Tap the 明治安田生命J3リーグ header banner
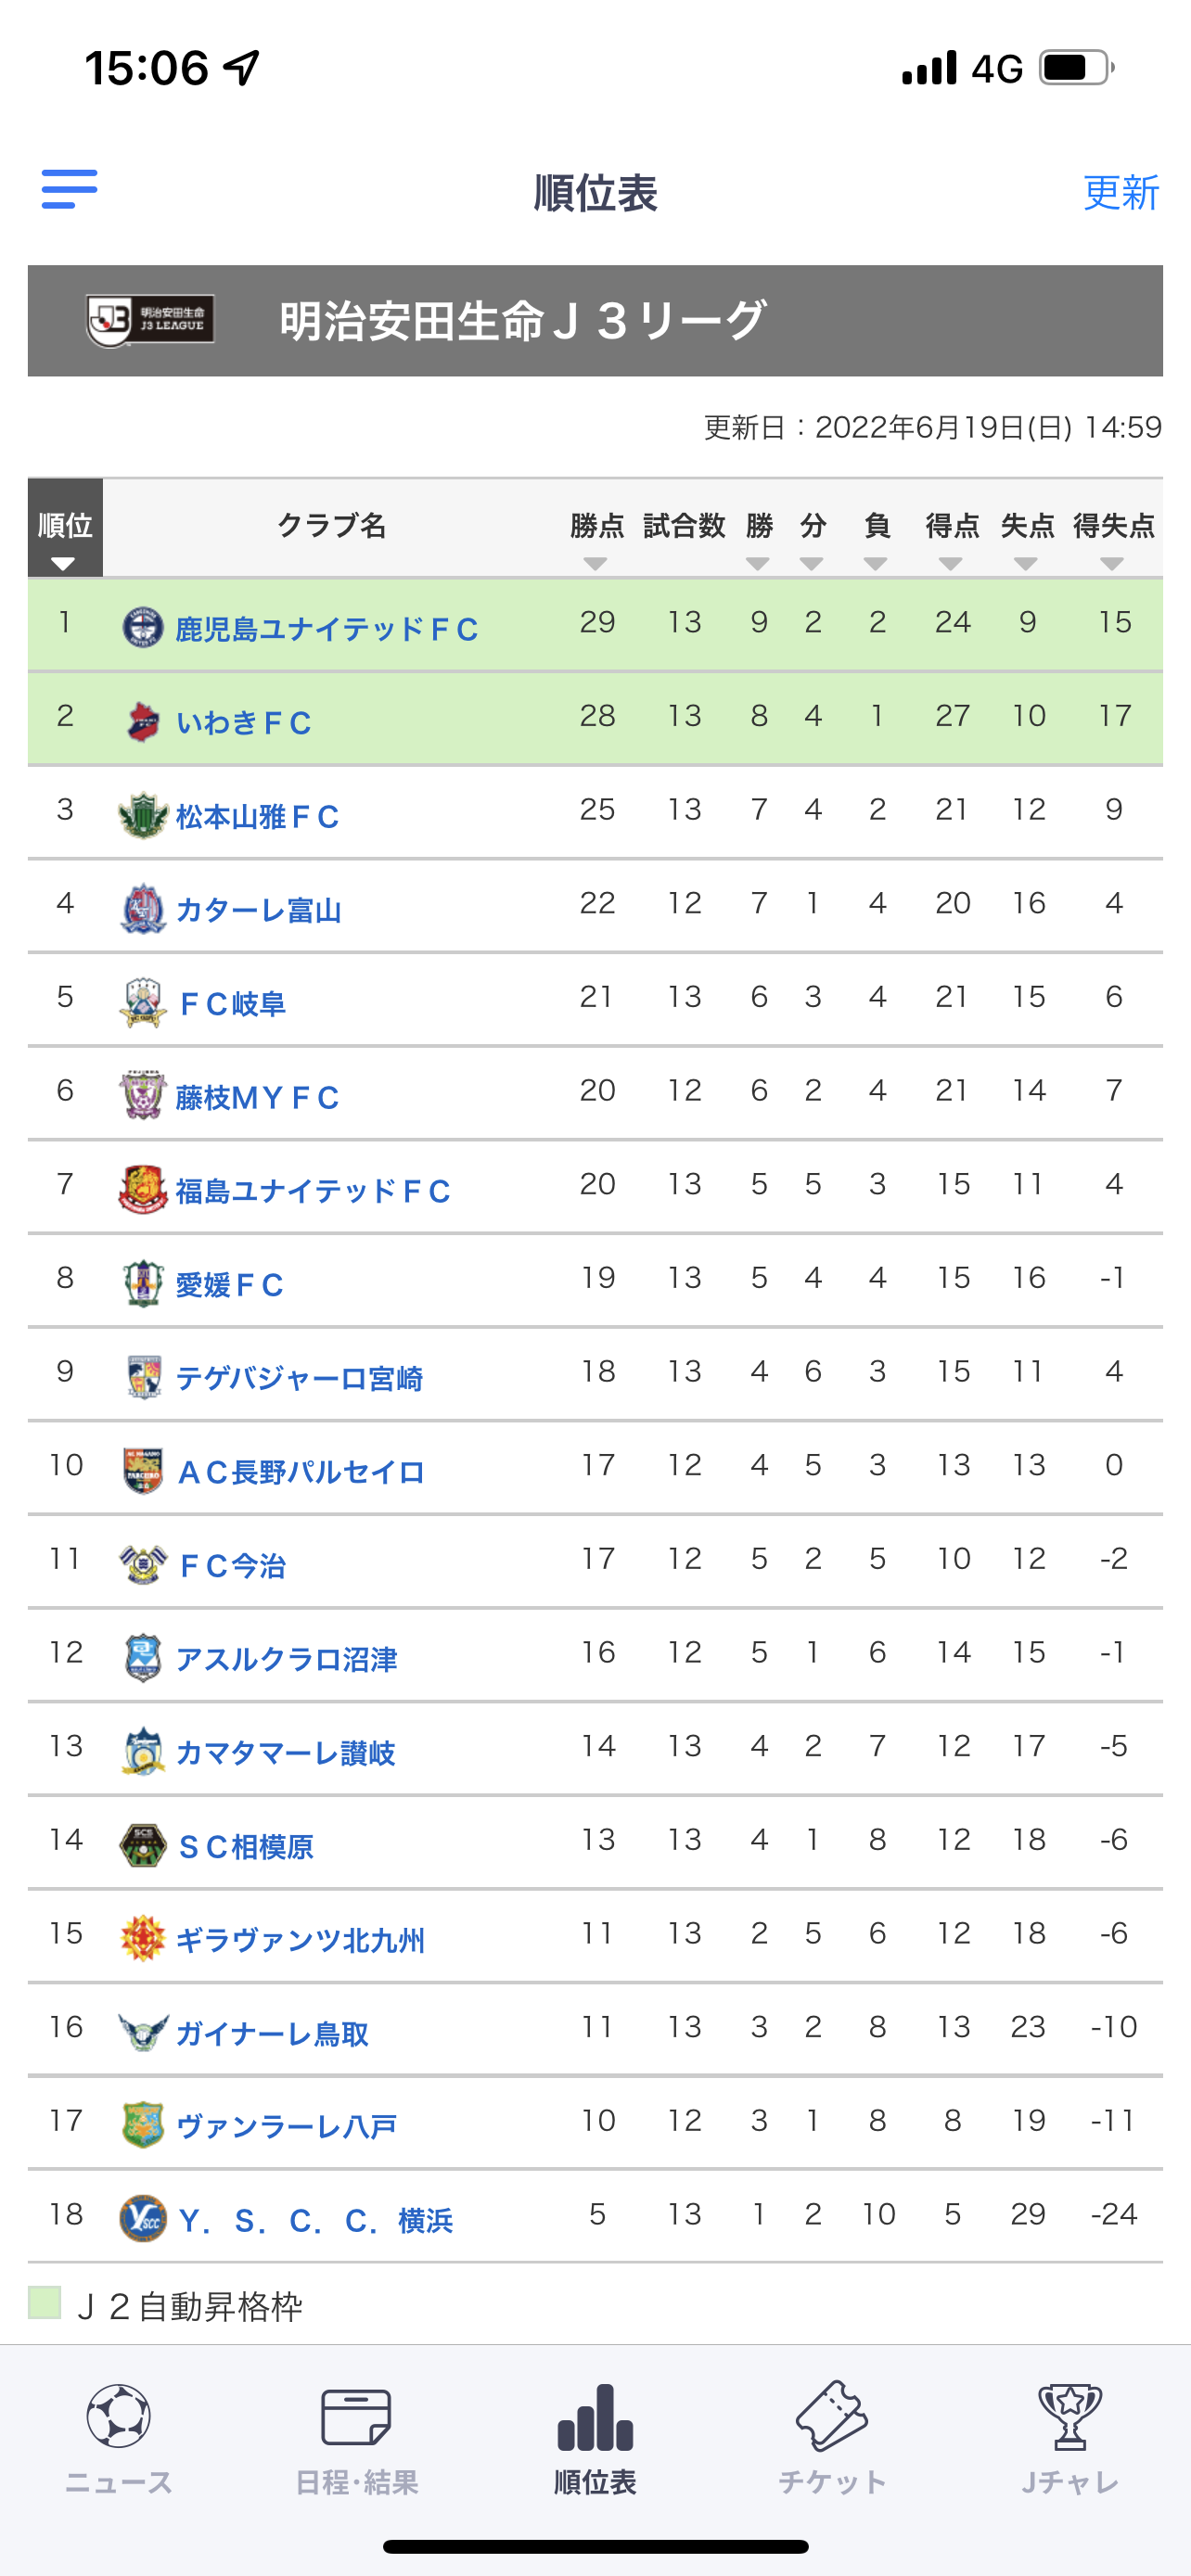 tap(595, 321)
